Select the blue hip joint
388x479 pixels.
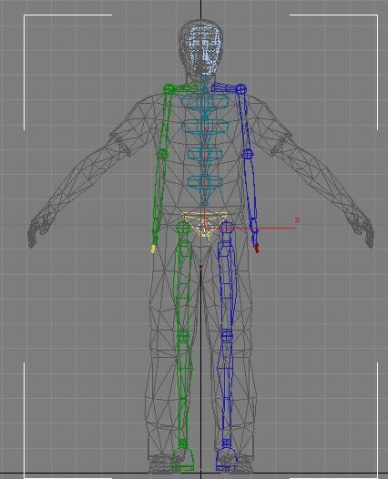(226, 227)
